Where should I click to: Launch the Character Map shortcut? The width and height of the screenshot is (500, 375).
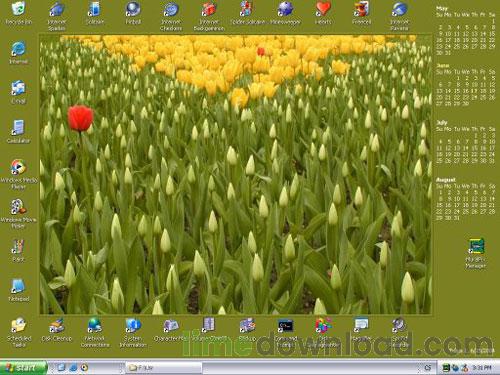[x=170, y=329]
